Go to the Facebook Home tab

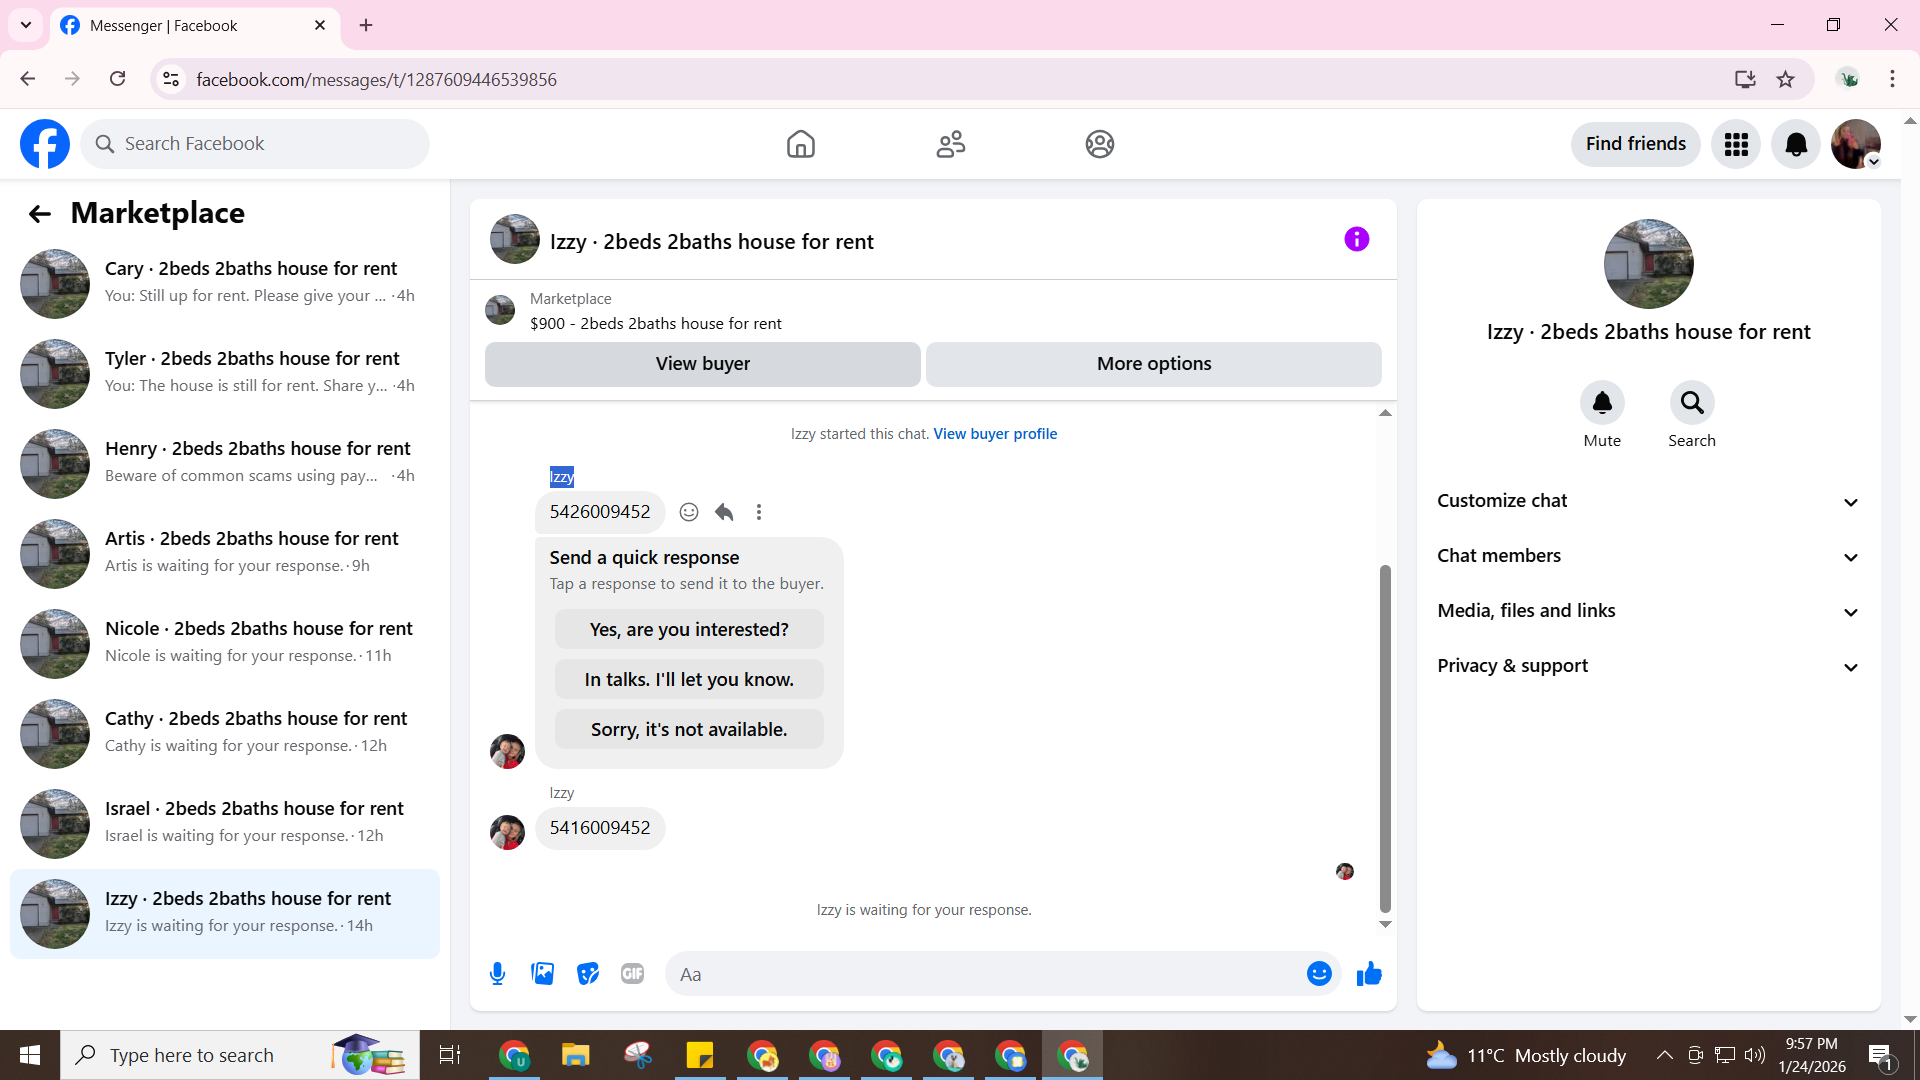tap(800, 144)
